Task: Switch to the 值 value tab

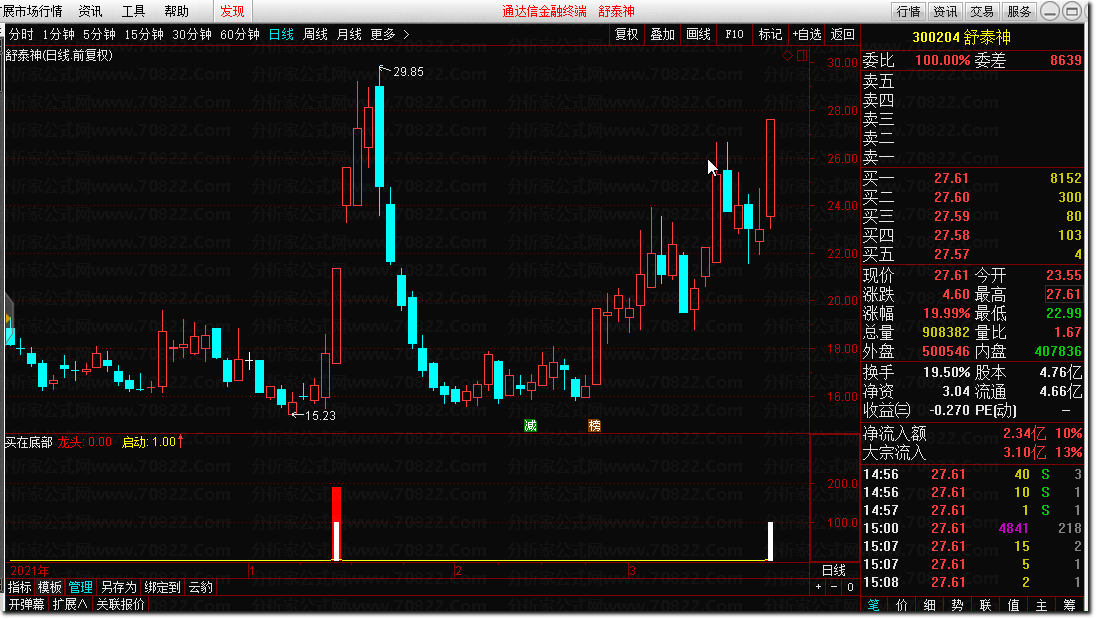Action: [1014, 605]
